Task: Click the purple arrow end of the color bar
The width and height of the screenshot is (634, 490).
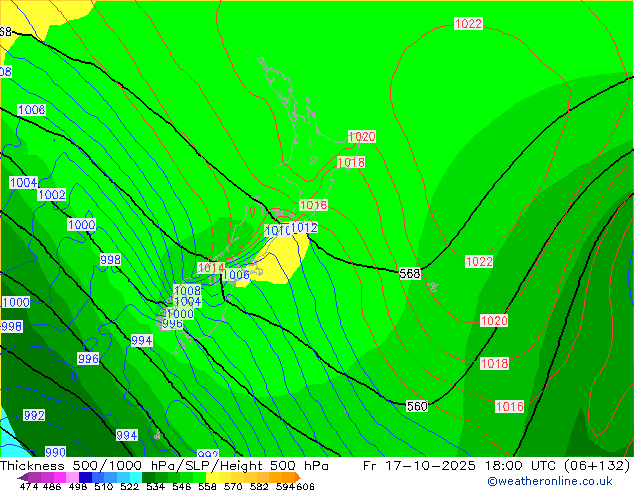Action: (x=23, y=477)
